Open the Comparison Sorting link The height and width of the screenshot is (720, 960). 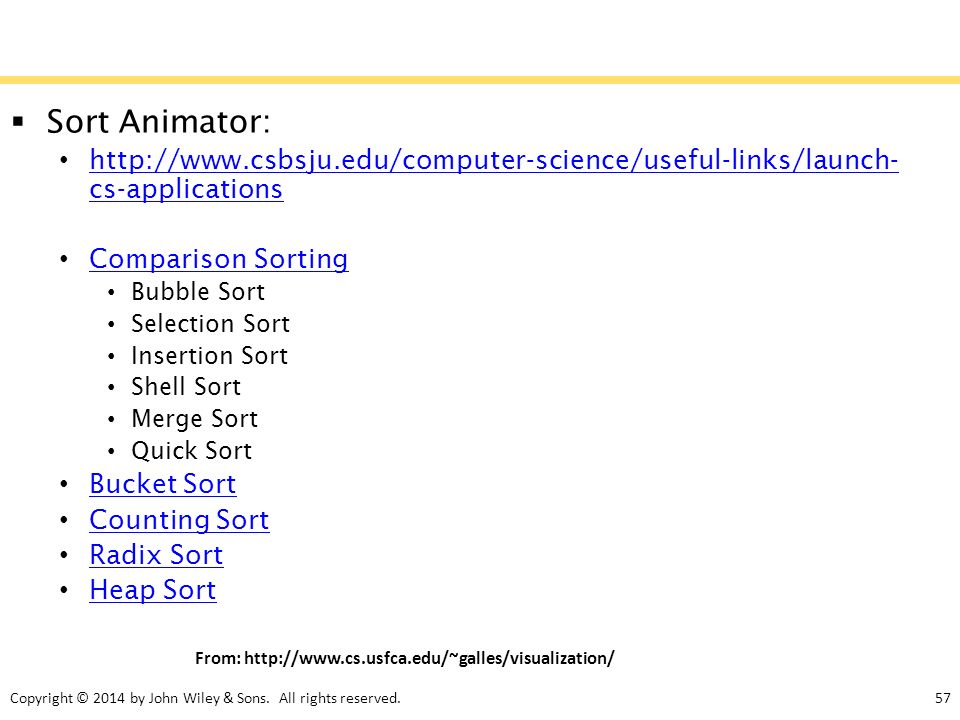[x=219, y=260]
